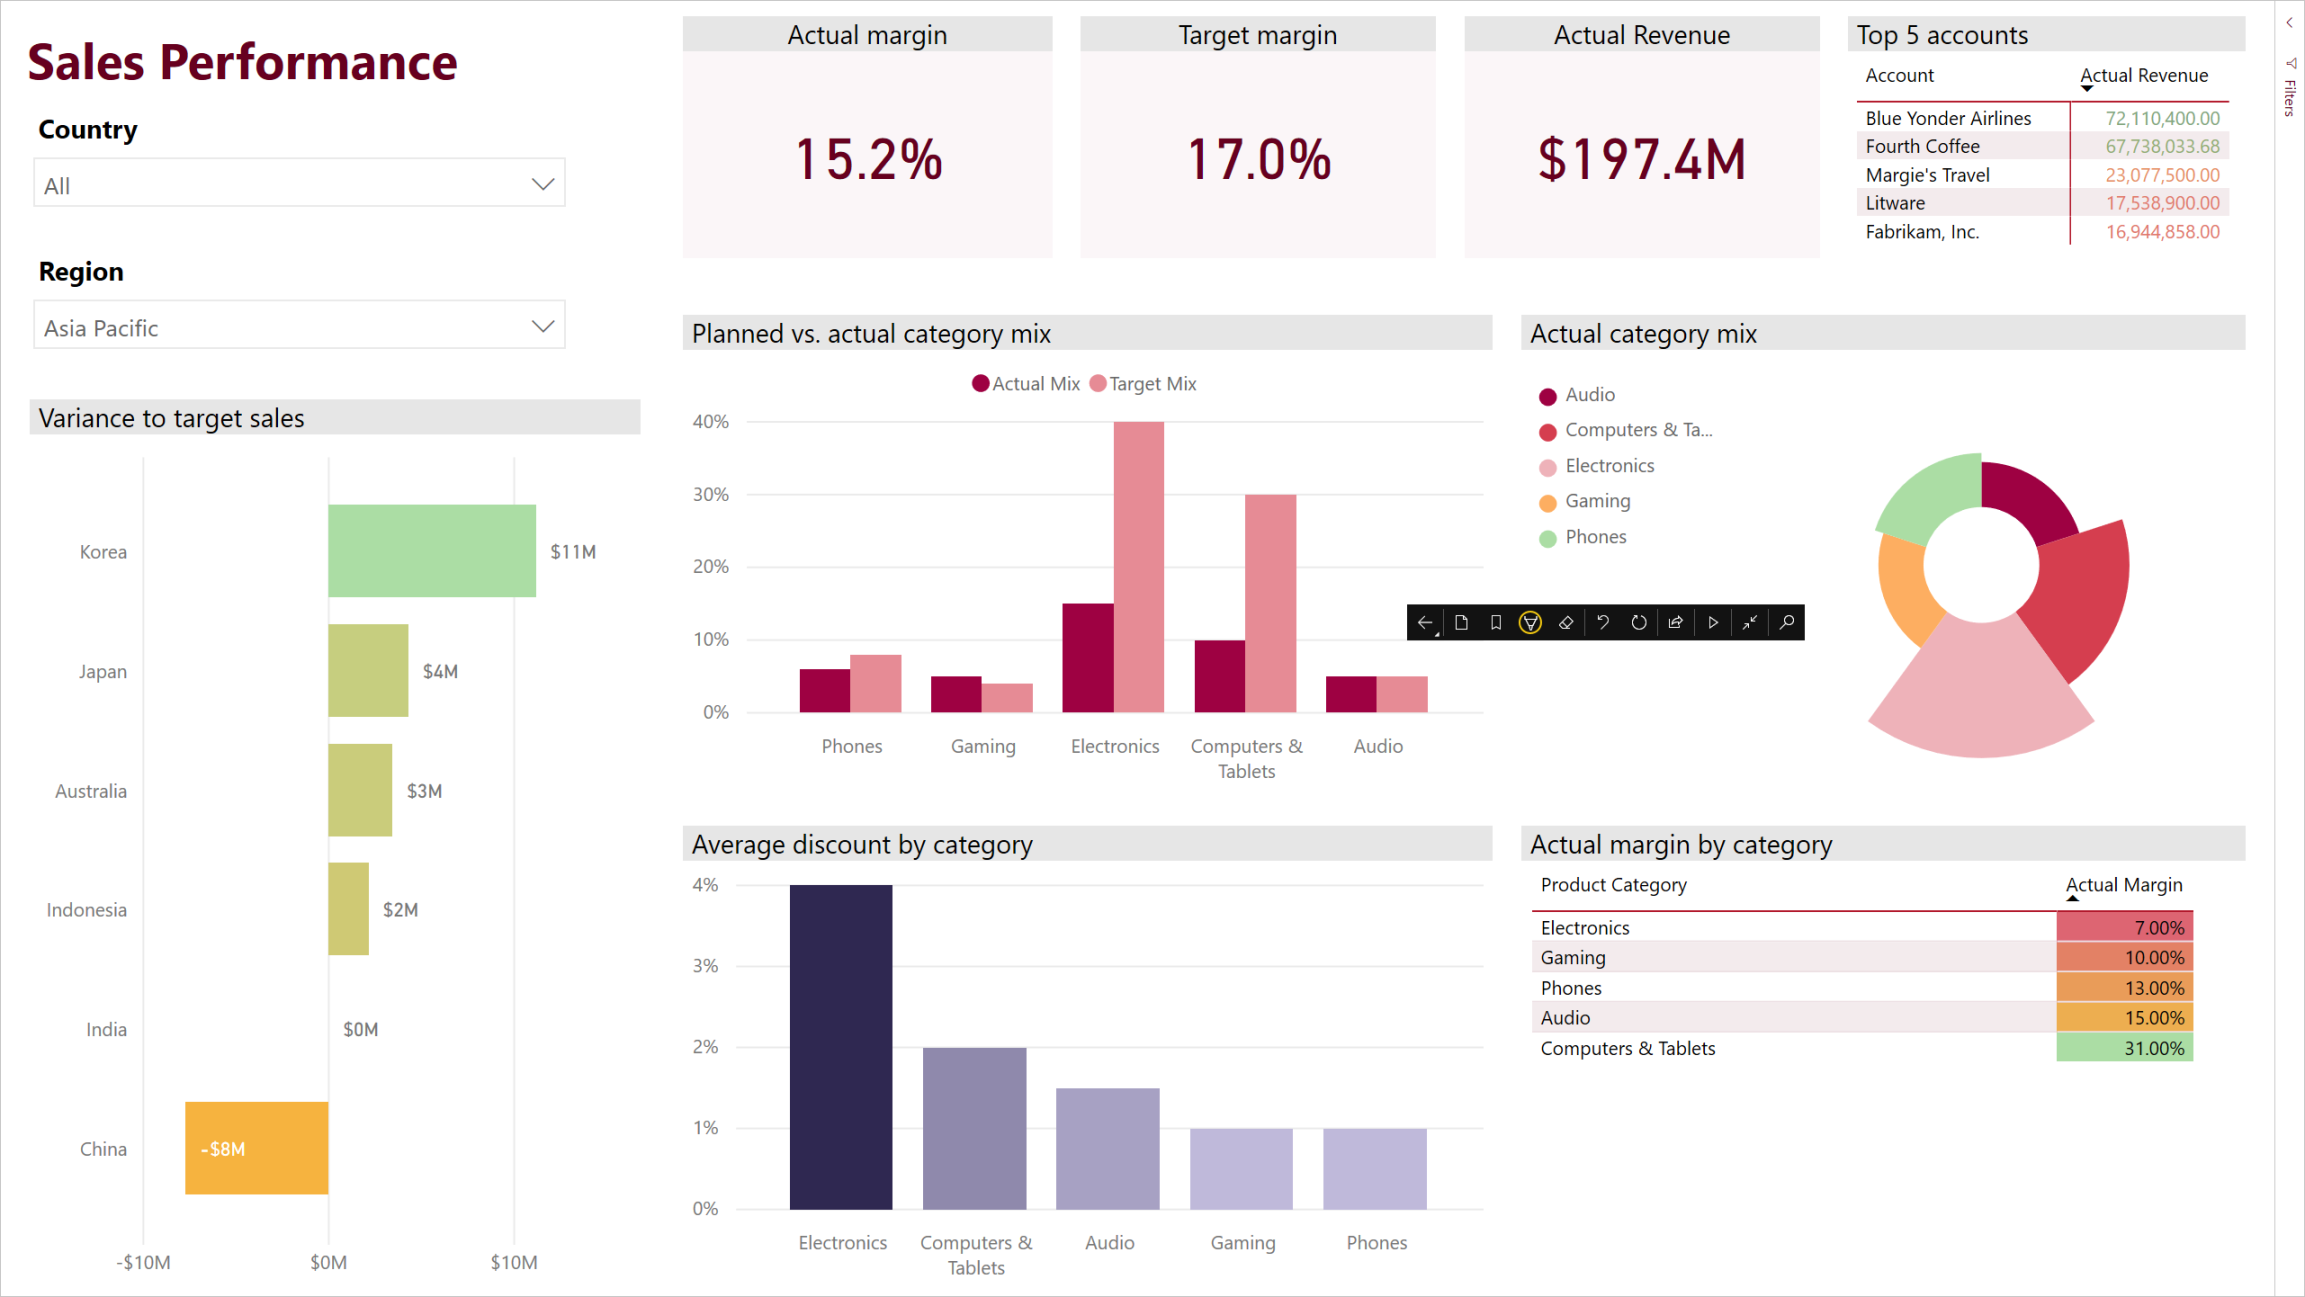
Task: Click the undo icon in toolbar
Action: click(x=1602, y=622)
